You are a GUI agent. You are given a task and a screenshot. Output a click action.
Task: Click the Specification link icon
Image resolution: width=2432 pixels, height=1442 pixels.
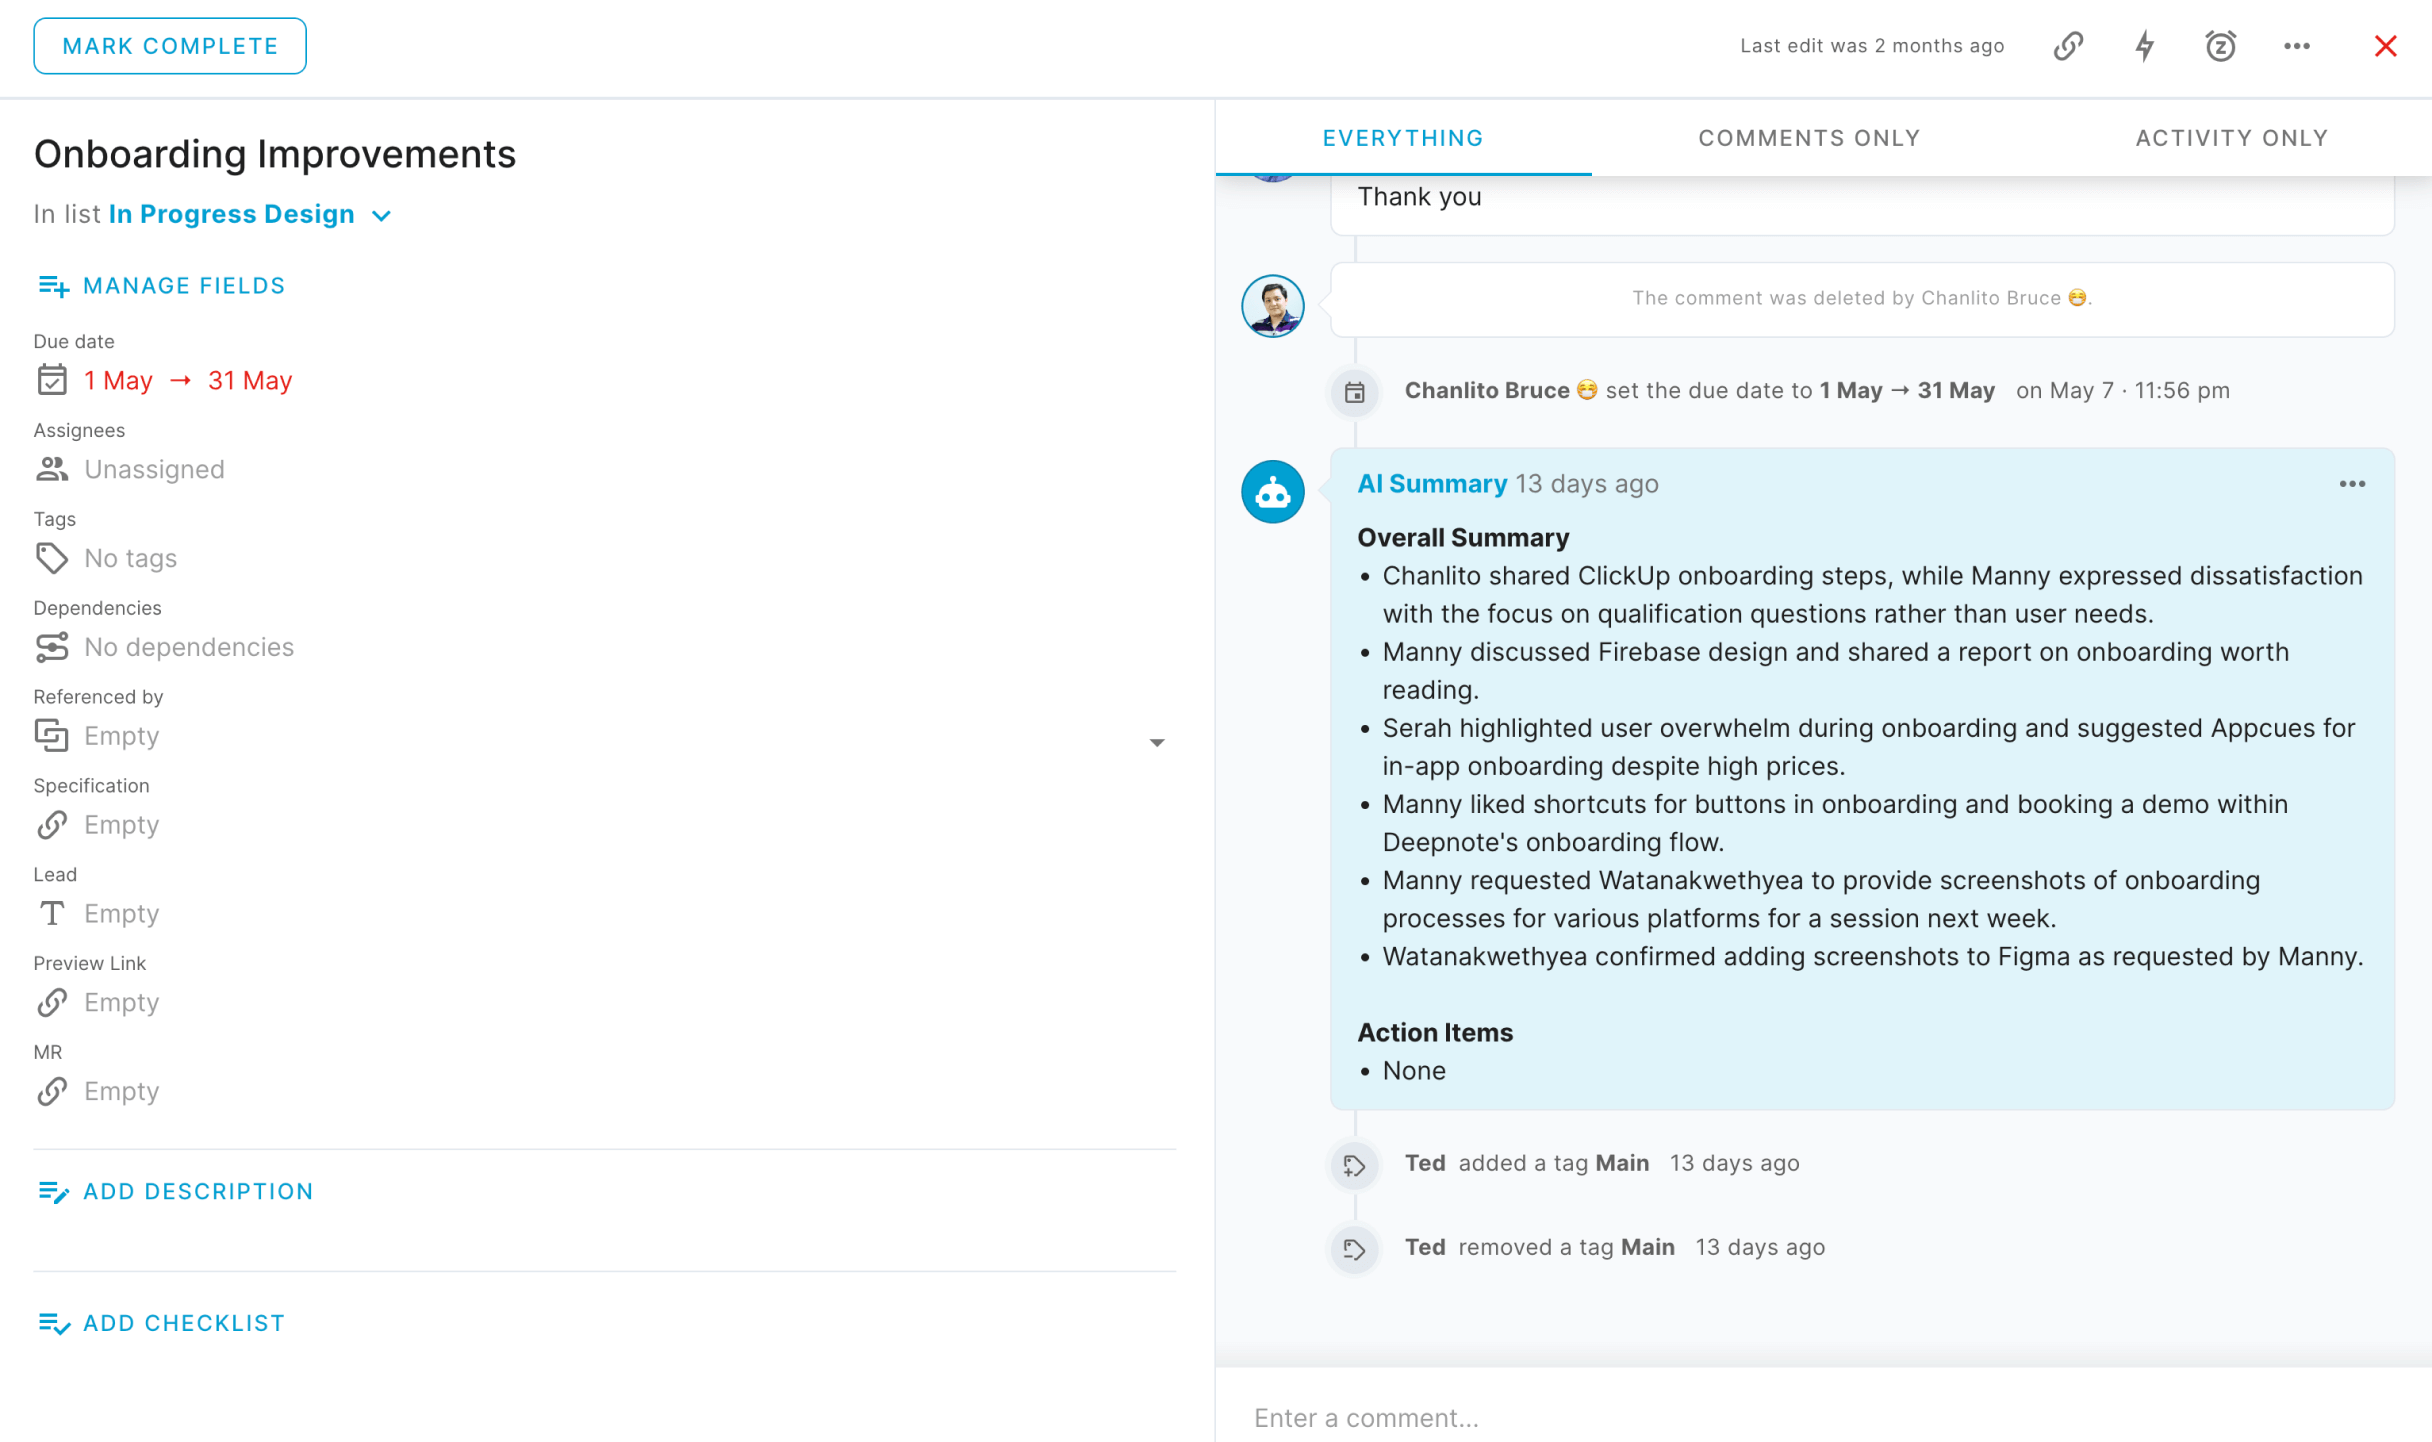[x=52, y=825]
